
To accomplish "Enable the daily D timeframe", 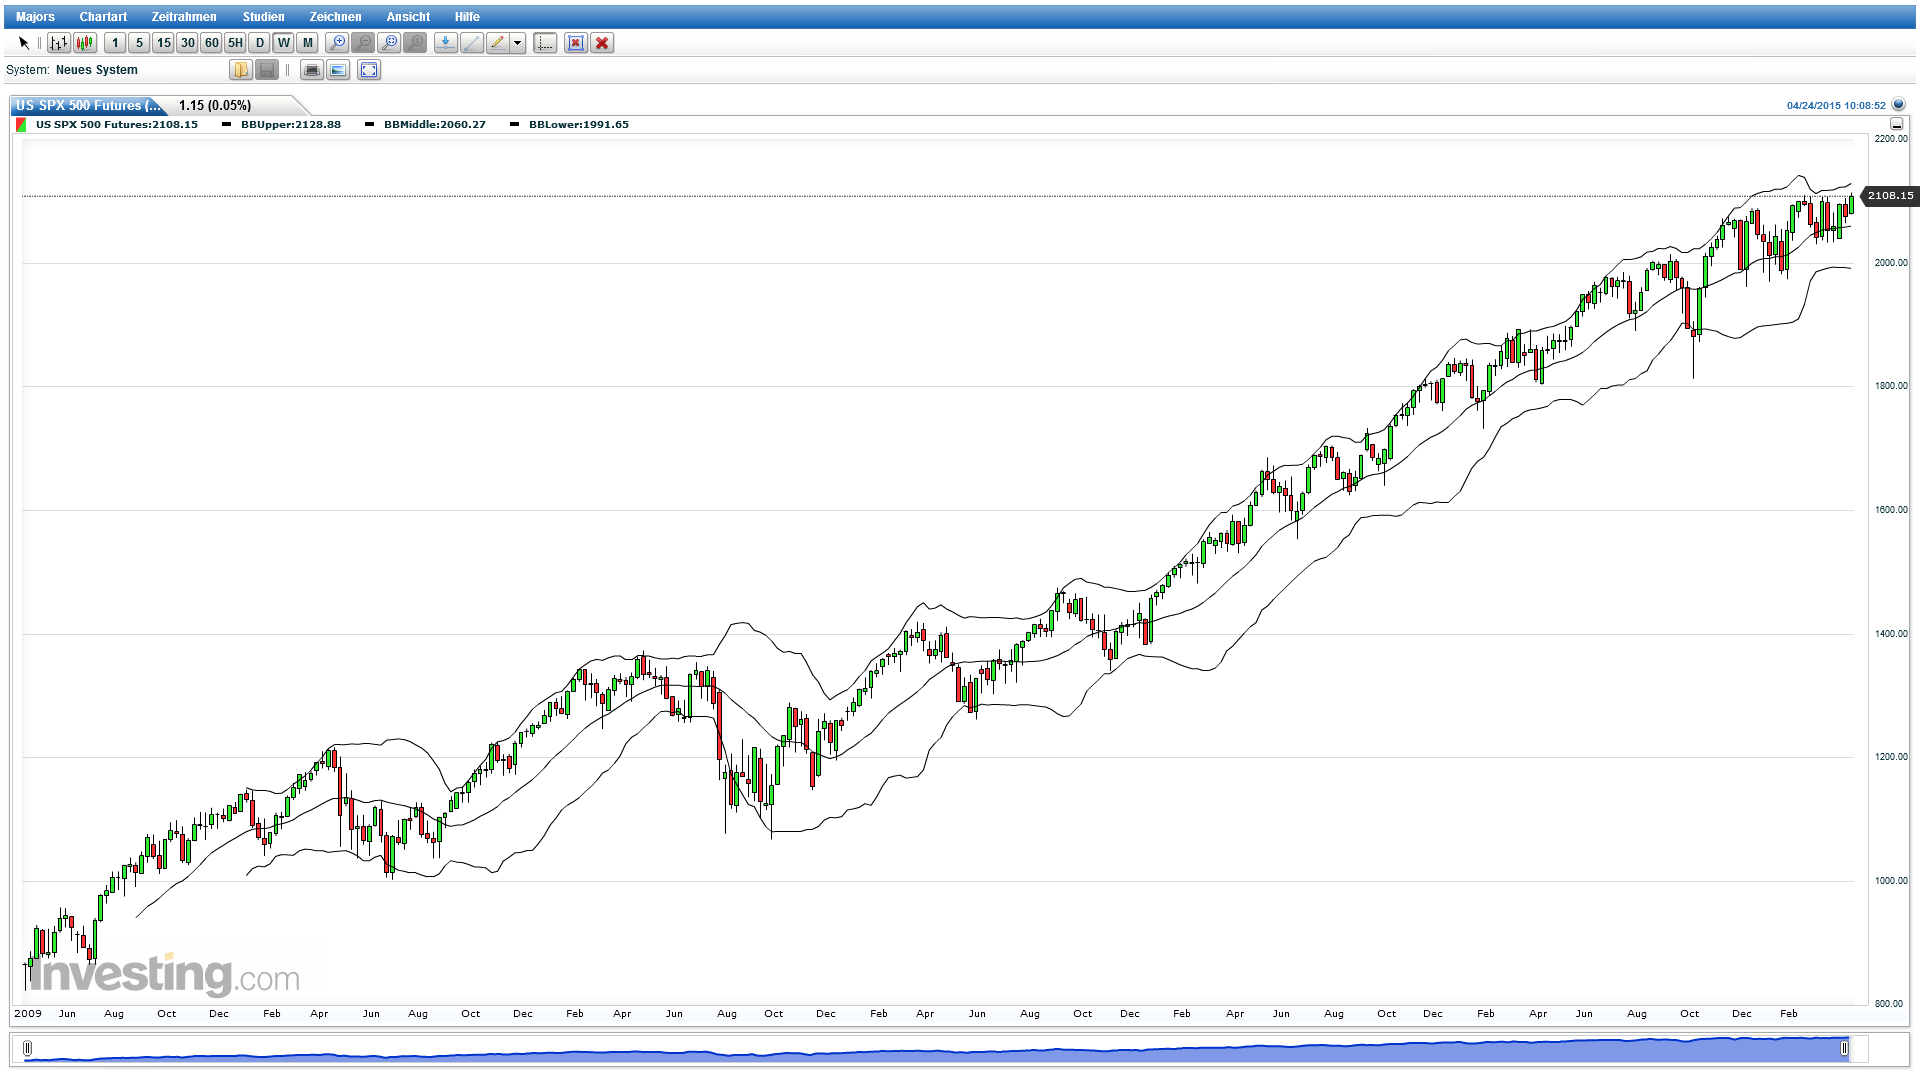I will coord(258,43).
